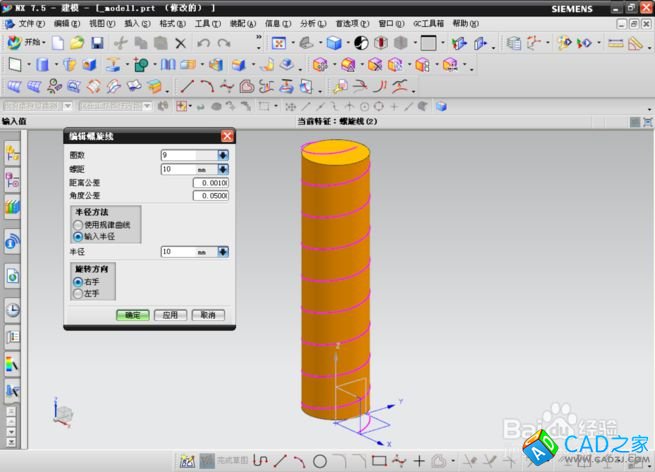Click the 取消 button
The width and height of the screenshot is (655, 472).
tap(207, 315)
